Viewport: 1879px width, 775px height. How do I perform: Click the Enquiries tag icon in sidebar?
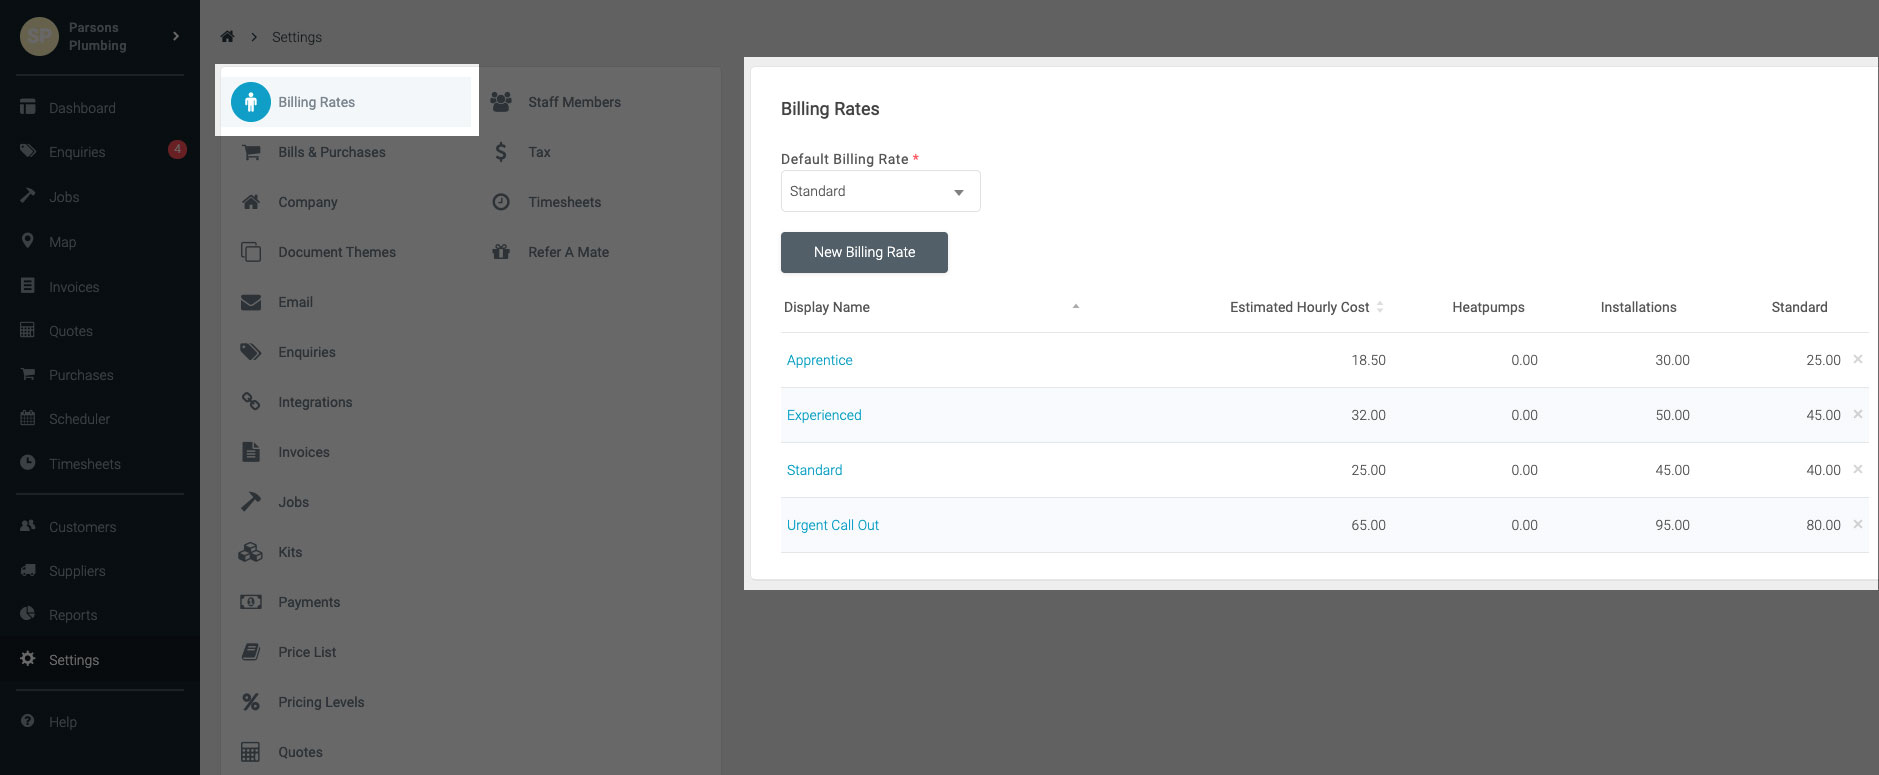pyautogui.click(x=28, y=151)
